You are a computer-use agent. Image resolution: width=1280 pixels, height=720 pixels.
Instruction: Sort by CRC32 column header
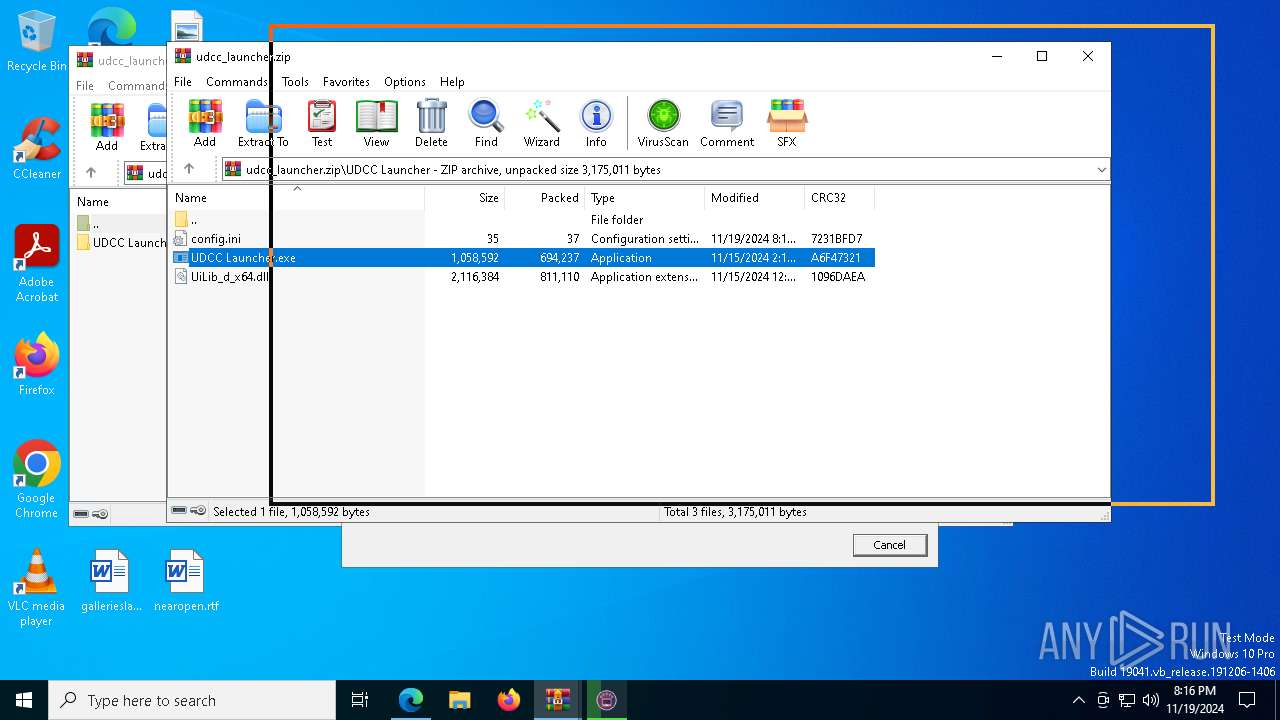click(x=840, y=198)
